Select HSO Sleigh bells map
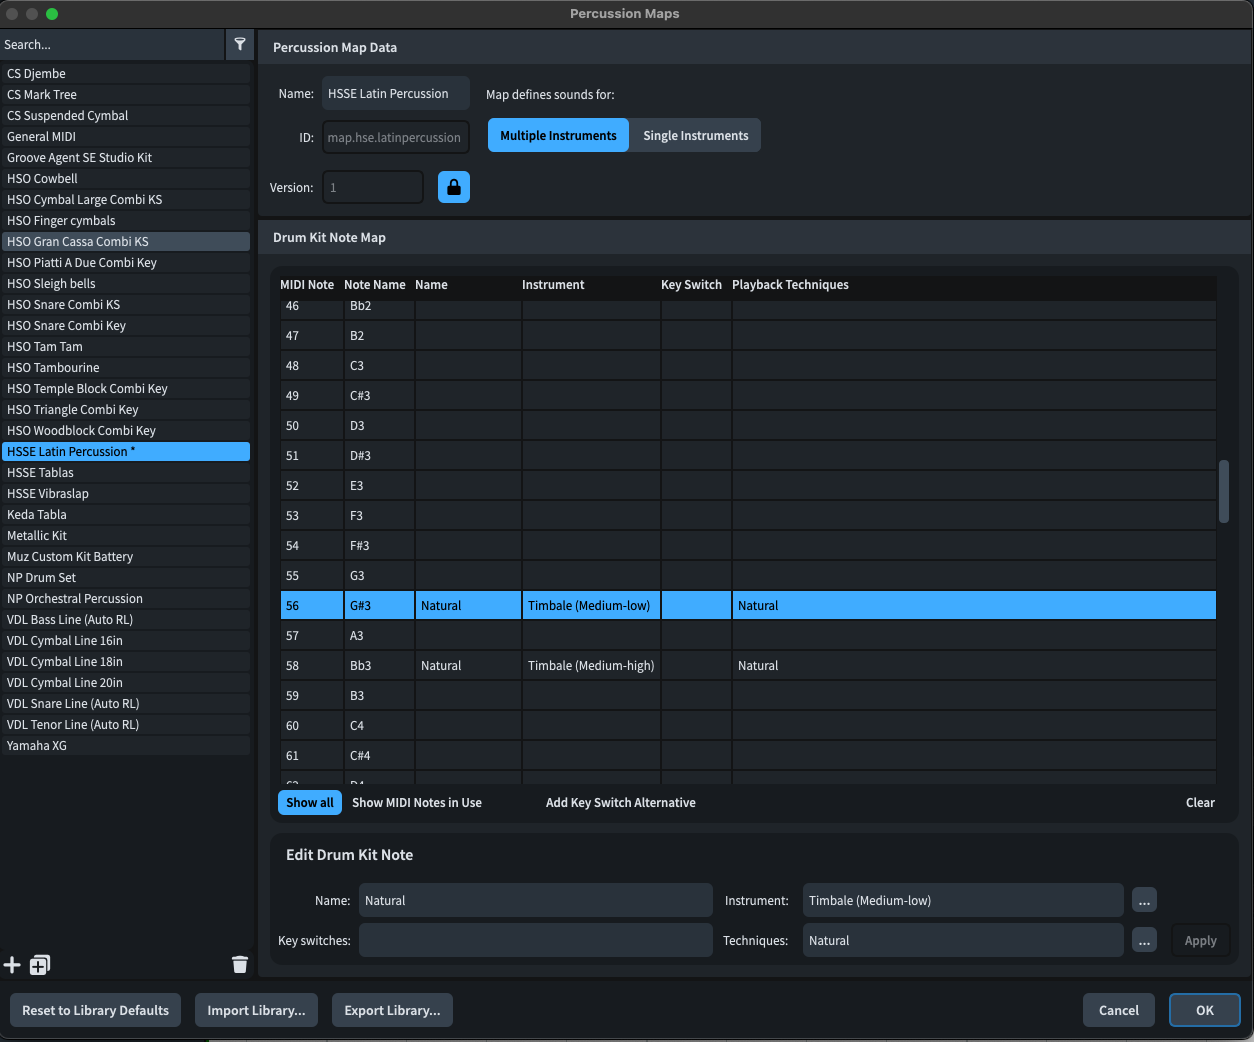The height and width of the screenshot is (1042, 1254). point(125,283)
